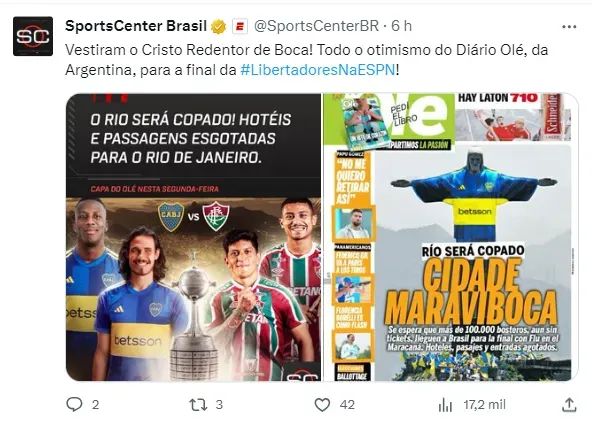The height and width of the screenshot is (426, 592).
Task: Click the tweet text about Cristo Redentor
Action: click(x=307, y=60)
